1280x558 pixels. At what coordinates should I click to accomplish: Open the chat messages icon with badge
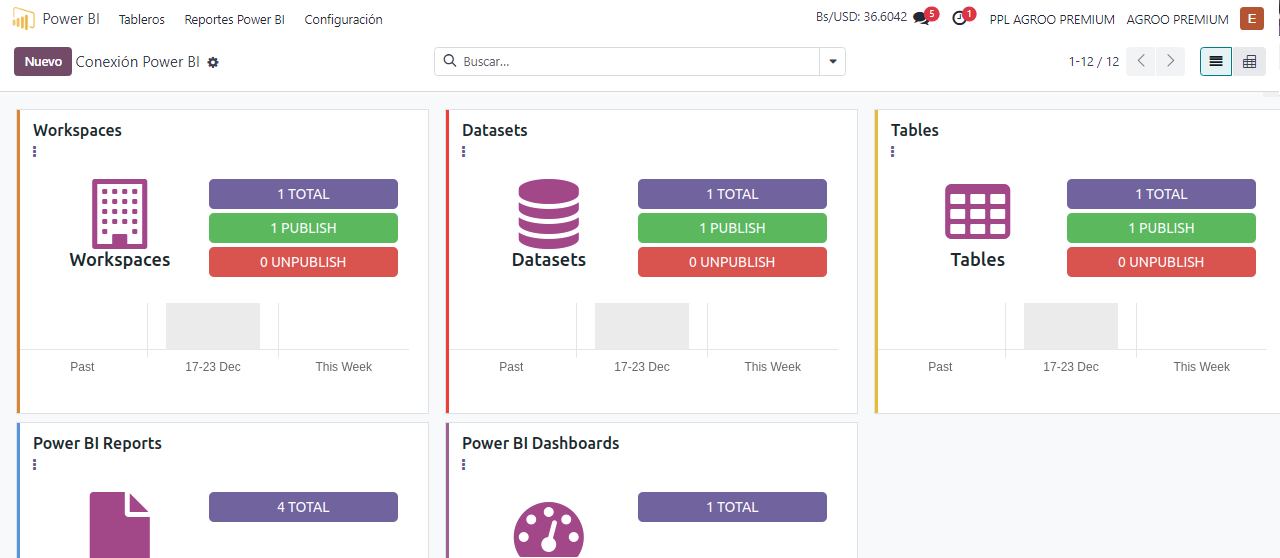point(921,19)
